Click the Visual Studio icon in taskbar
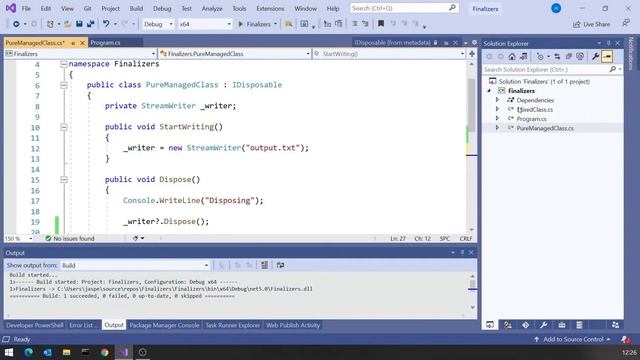Screen dimensions: 640x360 pos(124,352)
